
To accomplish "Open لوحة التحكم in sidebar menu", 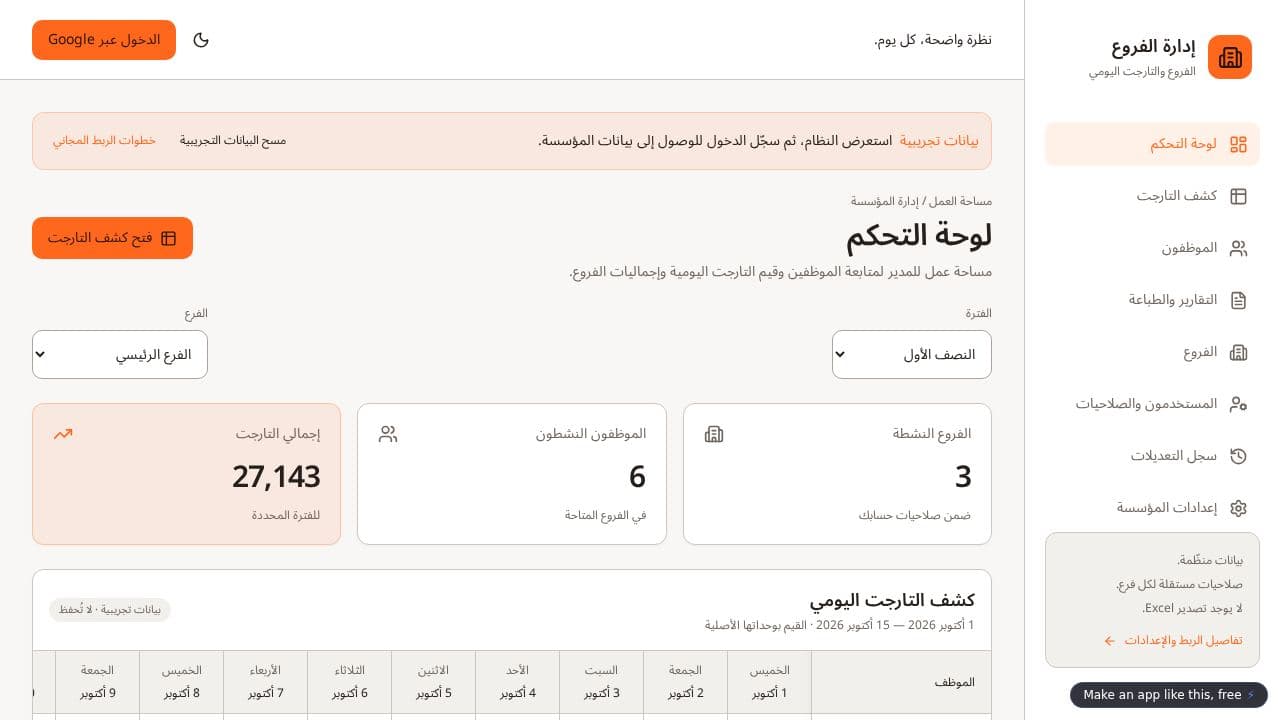I will 1152,144.
